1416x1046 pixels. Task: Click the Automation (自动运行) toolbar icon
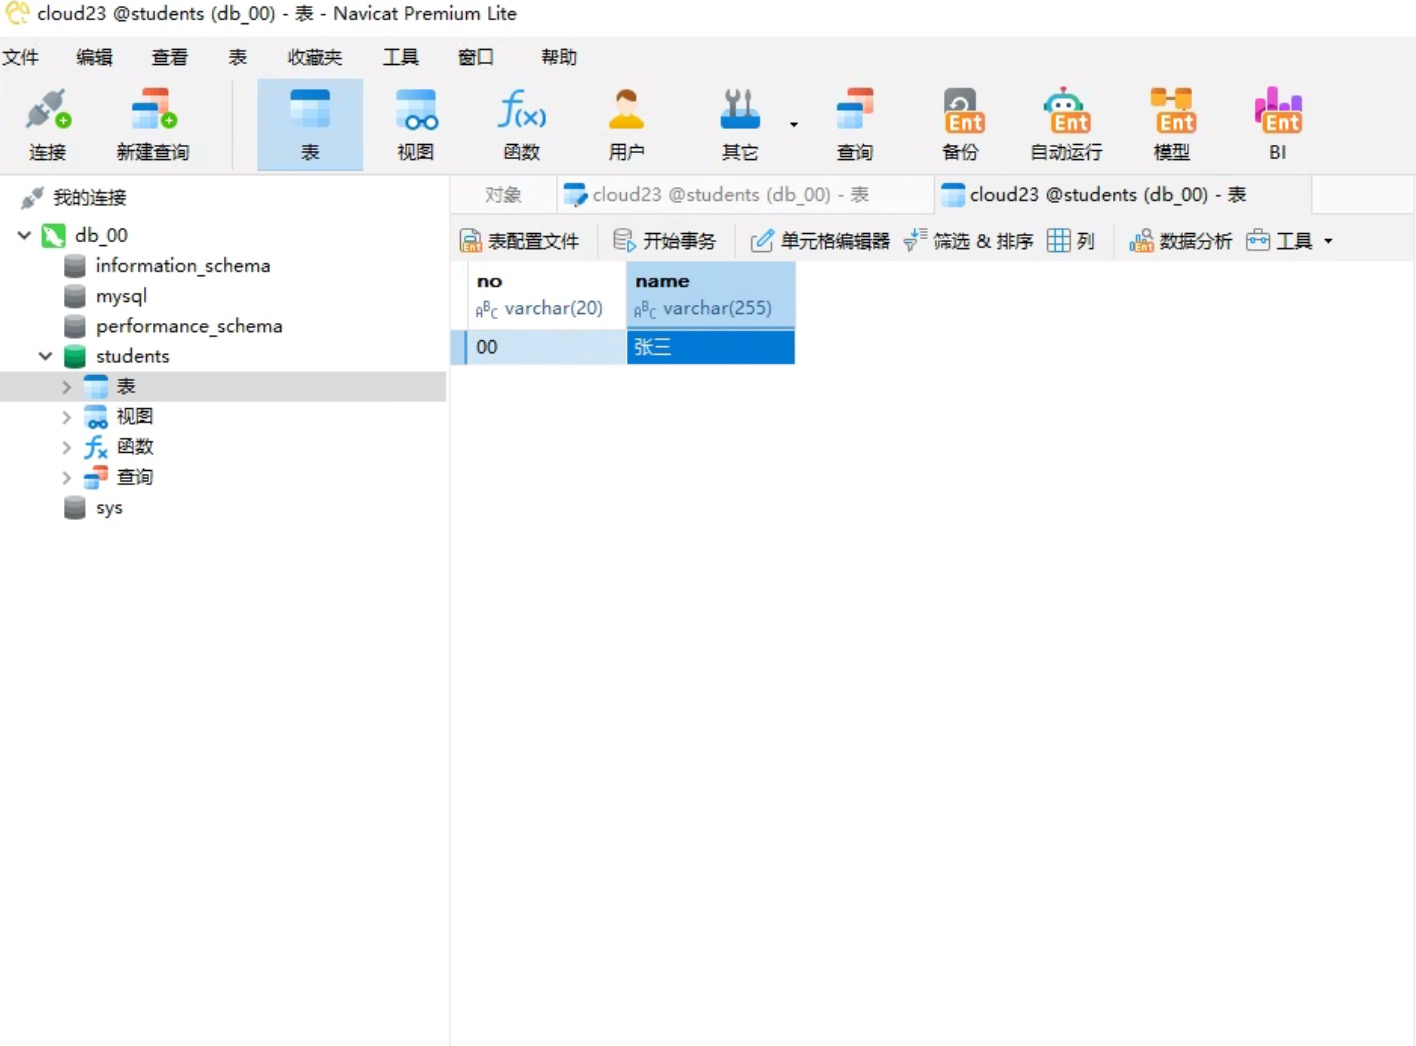tap(1066, 124)
